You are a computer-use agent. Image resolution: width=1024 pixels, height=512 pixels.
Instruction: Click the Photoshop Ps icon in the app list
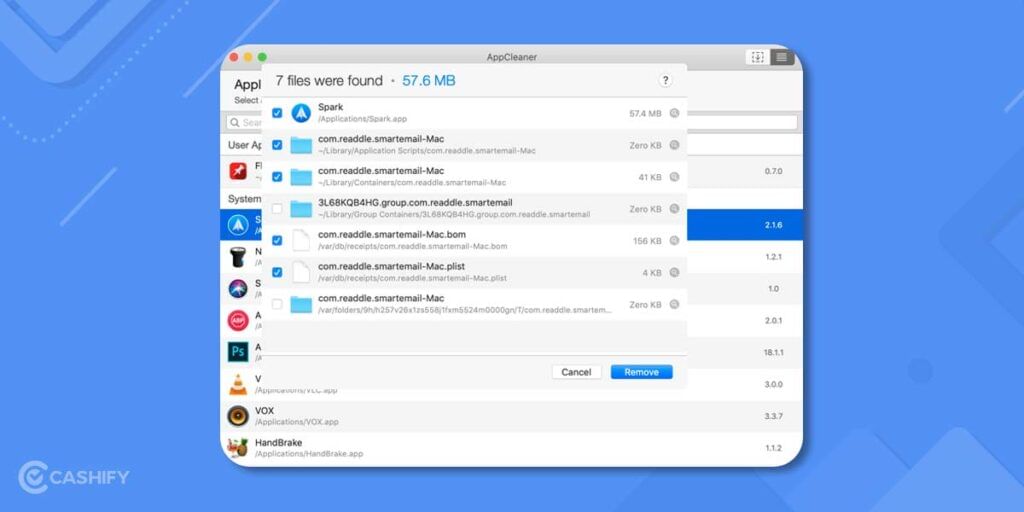pos(238,352)
